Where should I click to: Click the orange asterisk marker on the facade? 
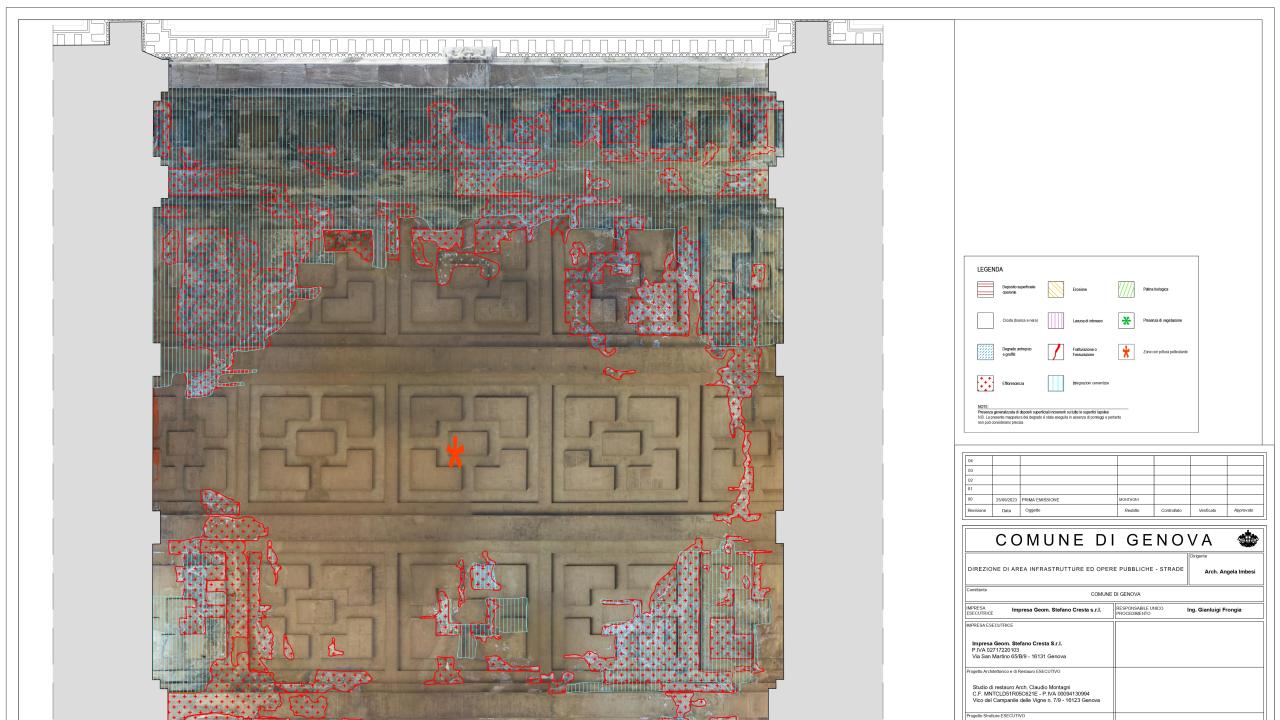pyautogui.click(x=455, y=452)
